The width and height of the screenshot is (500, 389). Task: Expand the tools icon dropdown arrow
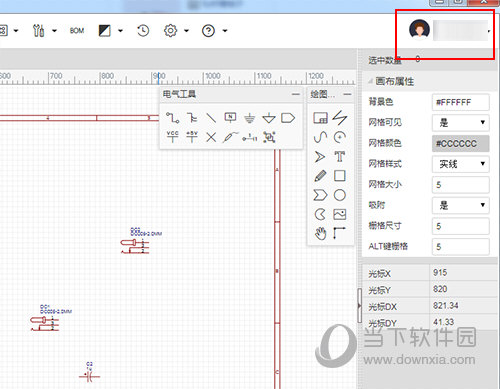54,31
